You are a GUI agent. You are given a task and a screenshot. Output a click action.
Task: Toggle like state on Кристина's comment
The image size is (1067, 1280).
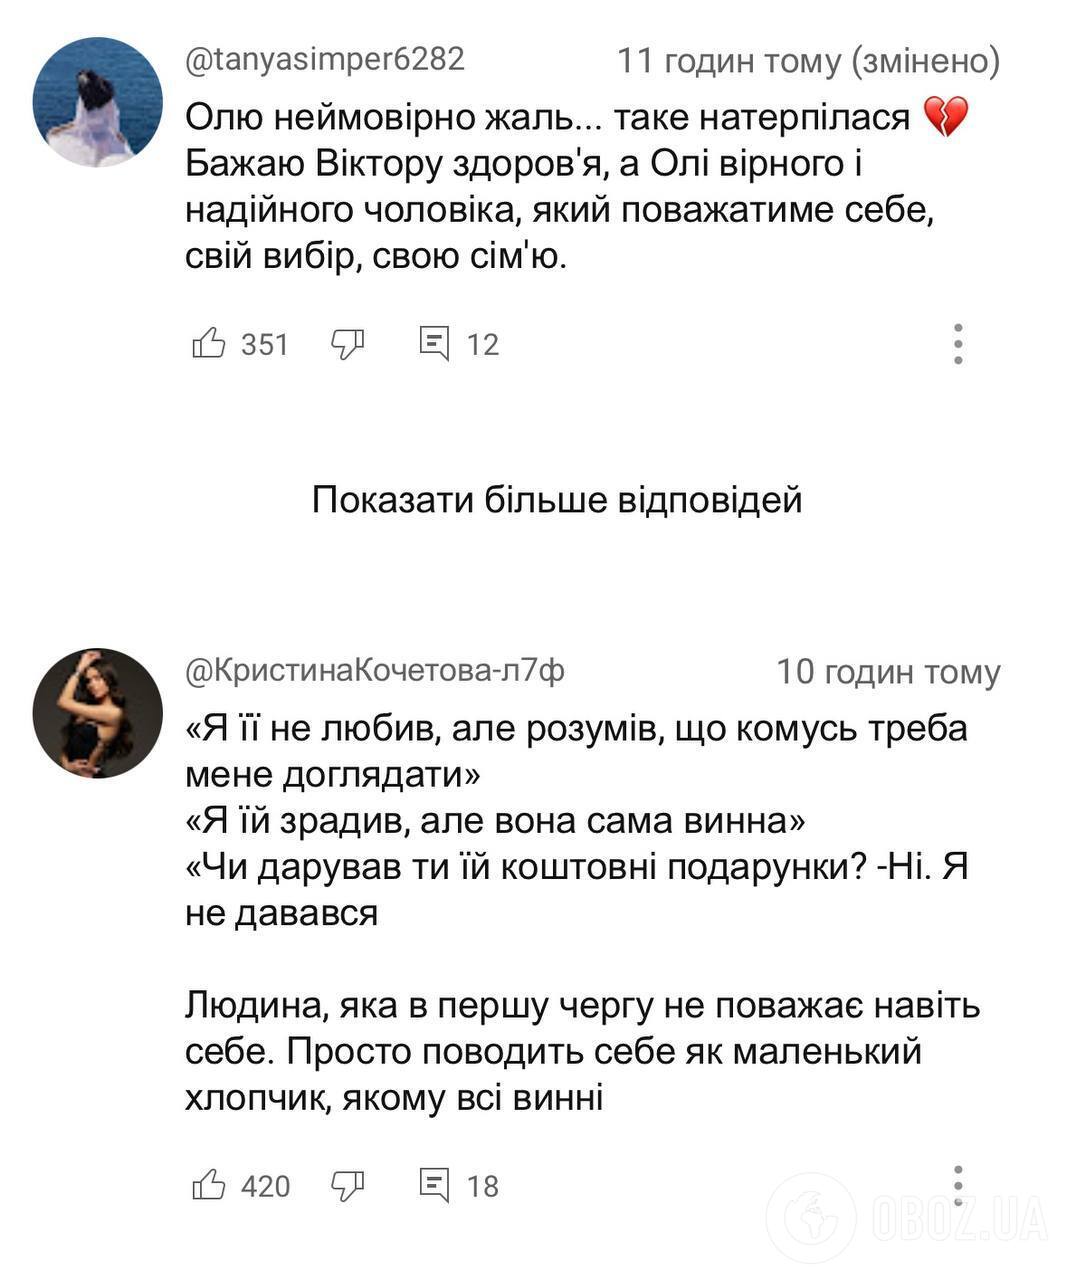click(210, 1185)
